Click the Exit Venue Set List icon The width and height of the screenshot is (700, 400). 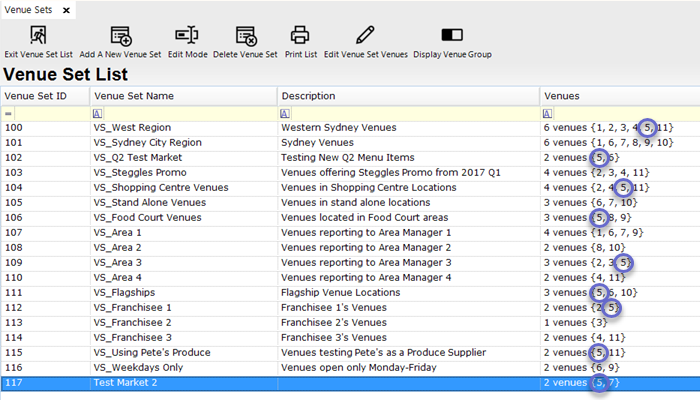point(38,37)
